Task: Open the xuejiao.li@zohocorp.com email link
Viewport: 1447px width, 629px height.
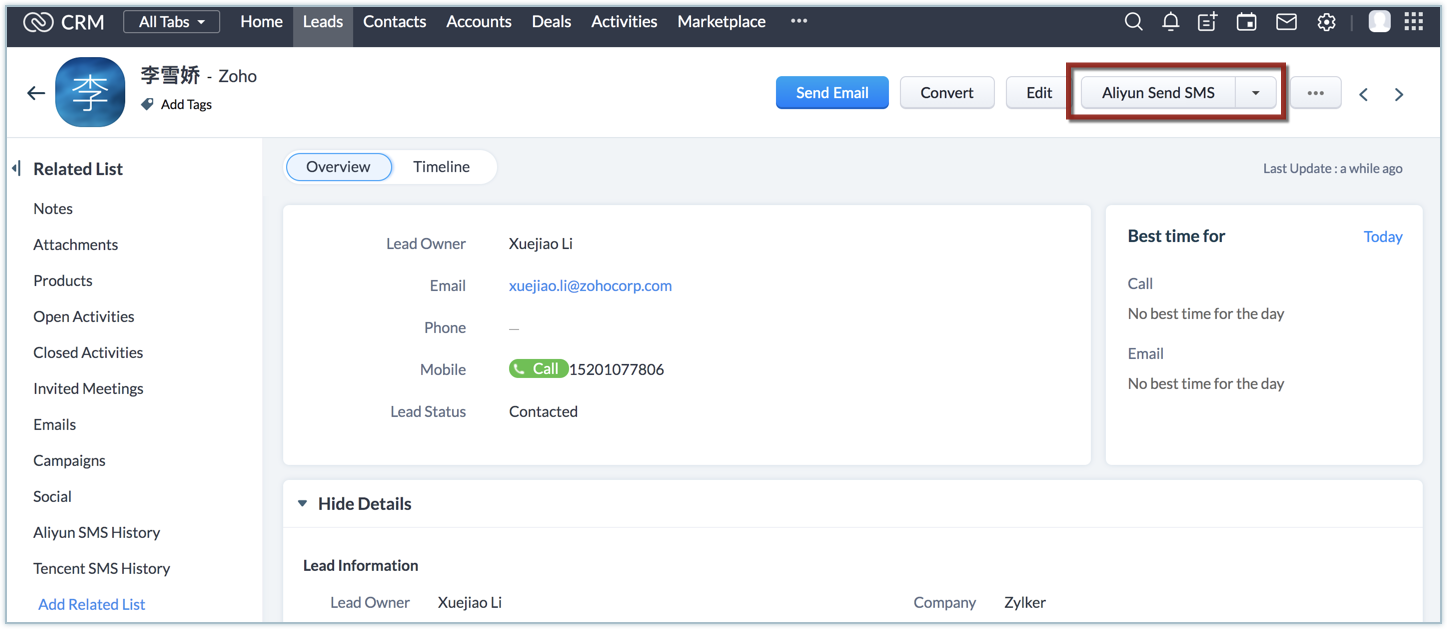Action: click(x=590, y=286)
